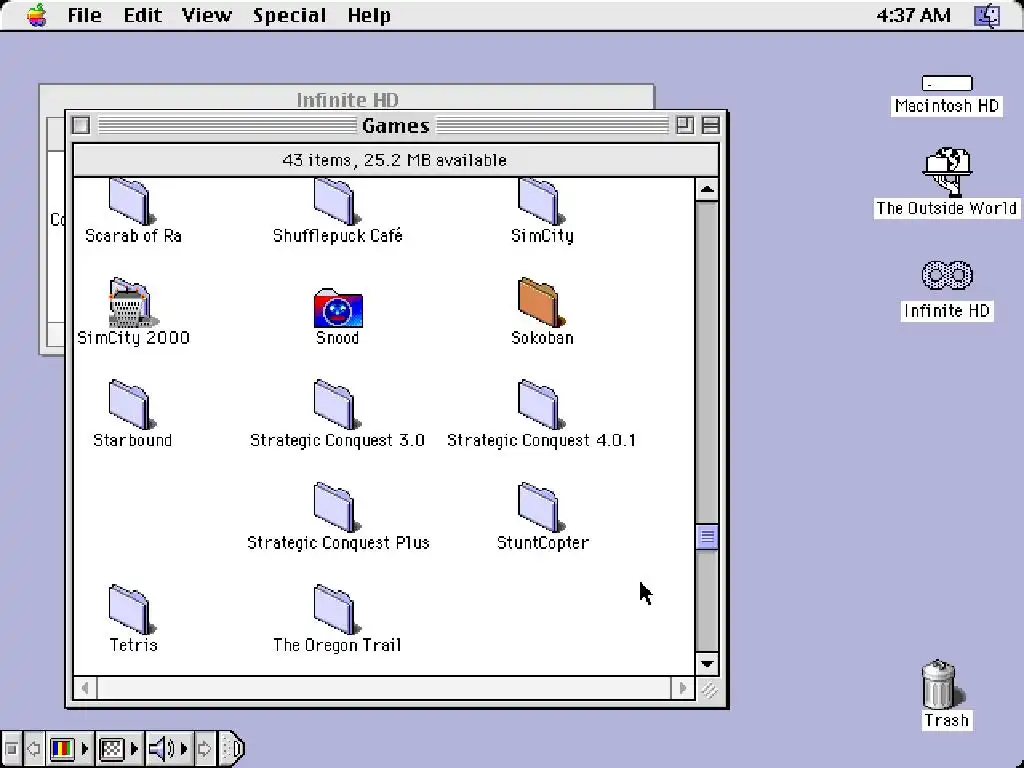The image size is (1024, 768).
Task: Click the Games window title bar
Action: [x=396, y=125]
